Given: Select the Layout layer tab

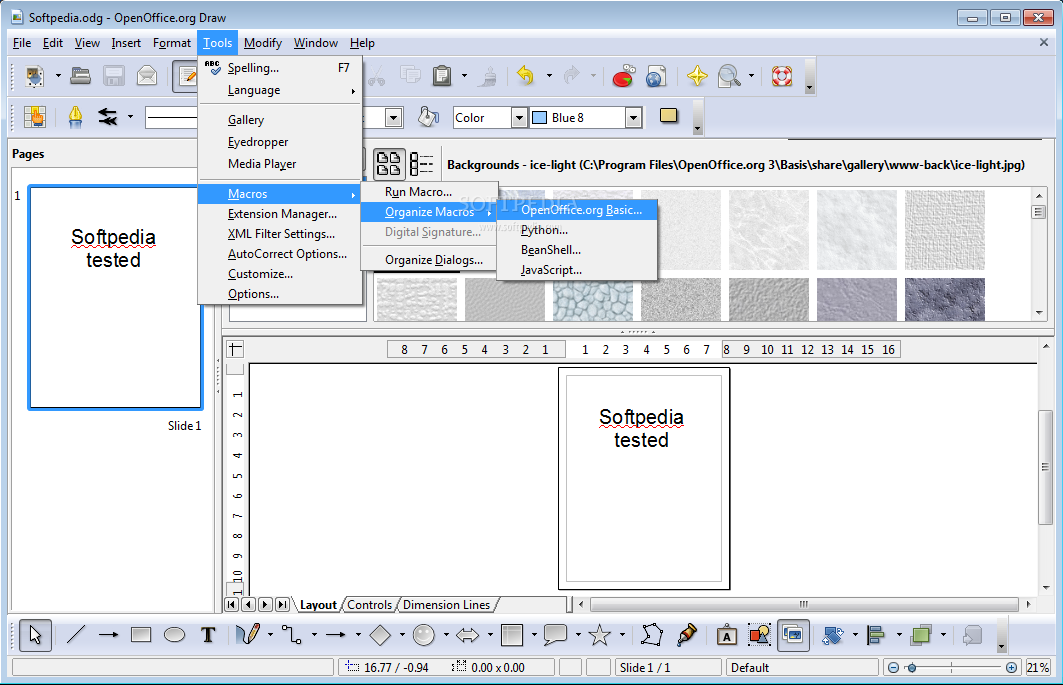Looking at the screenshot, I should (319, 604).
